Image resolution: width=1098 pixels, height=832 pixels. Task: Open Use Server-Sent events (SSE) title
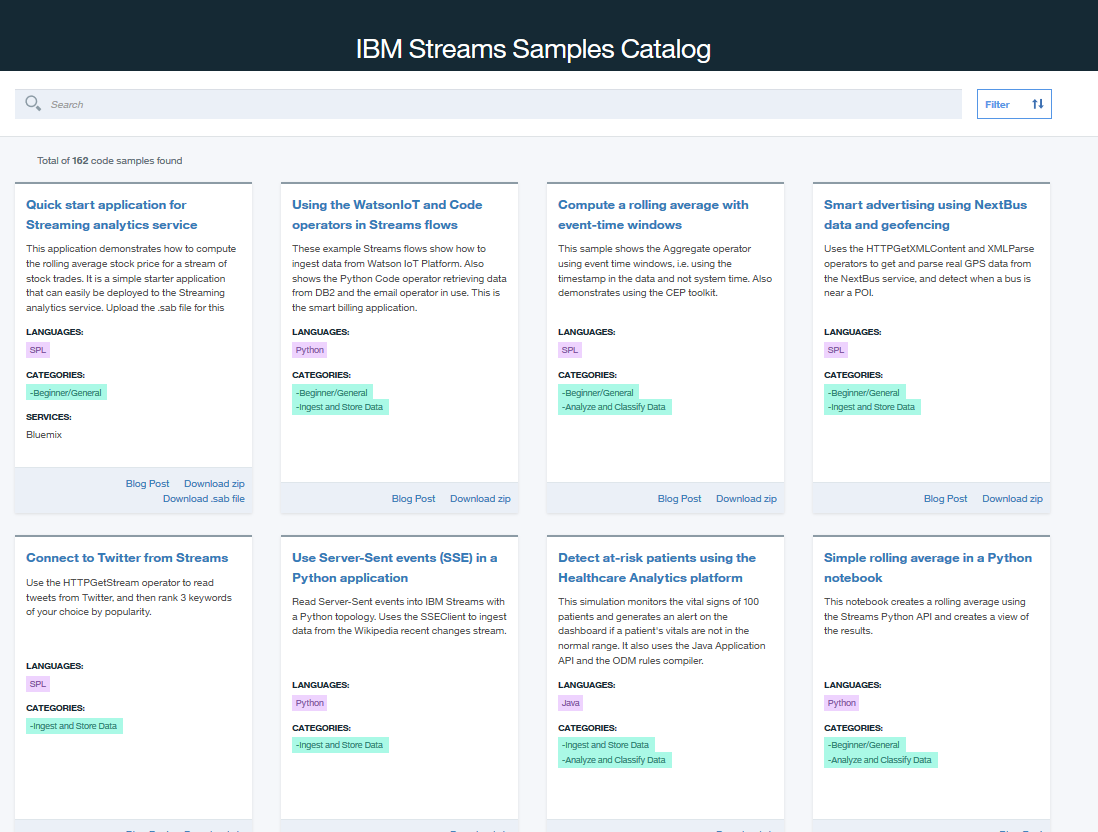point(394,567)
